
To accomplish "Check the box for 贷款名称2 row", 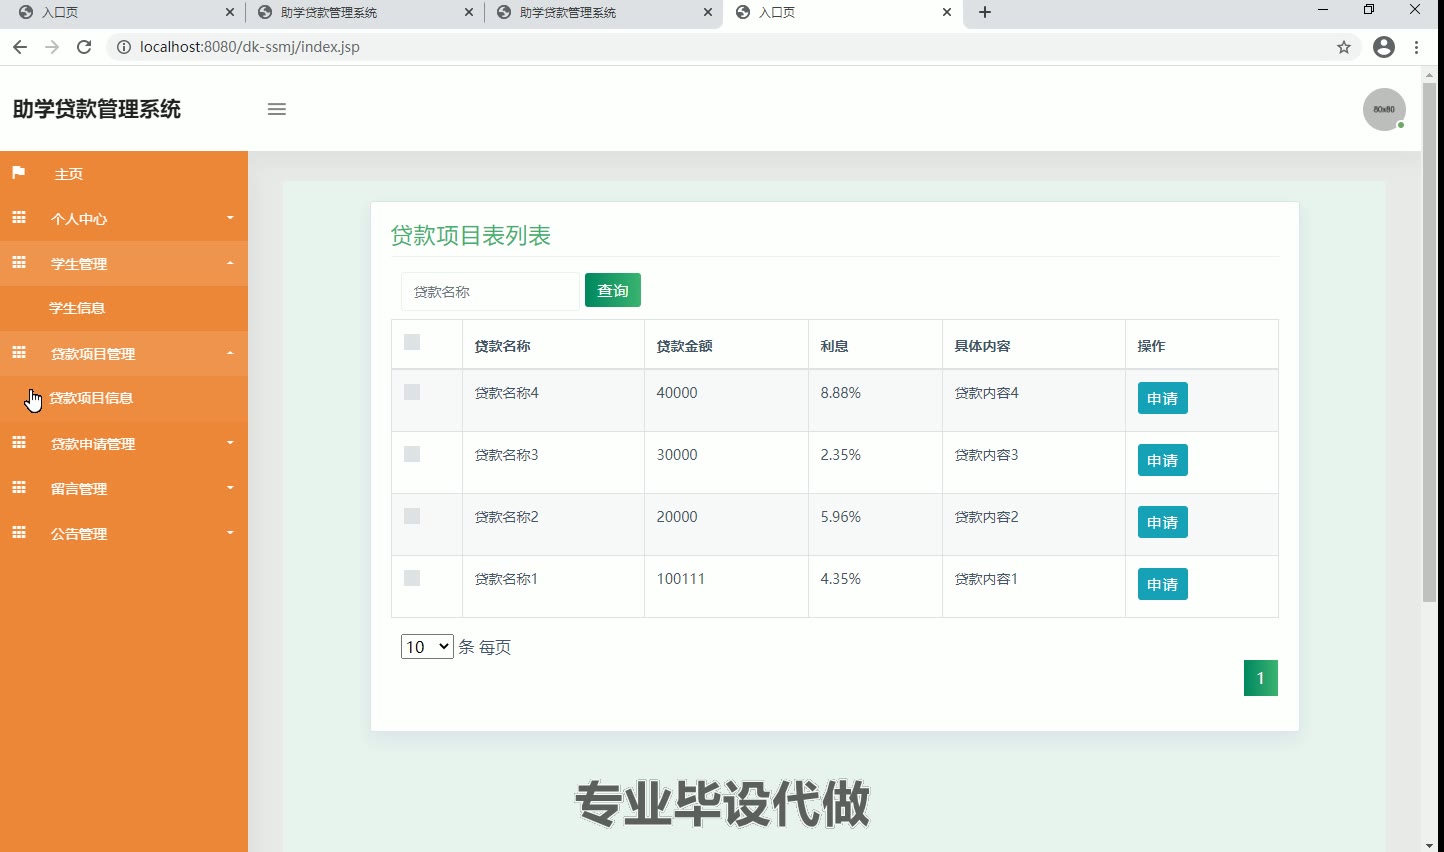I will point(412,516).
